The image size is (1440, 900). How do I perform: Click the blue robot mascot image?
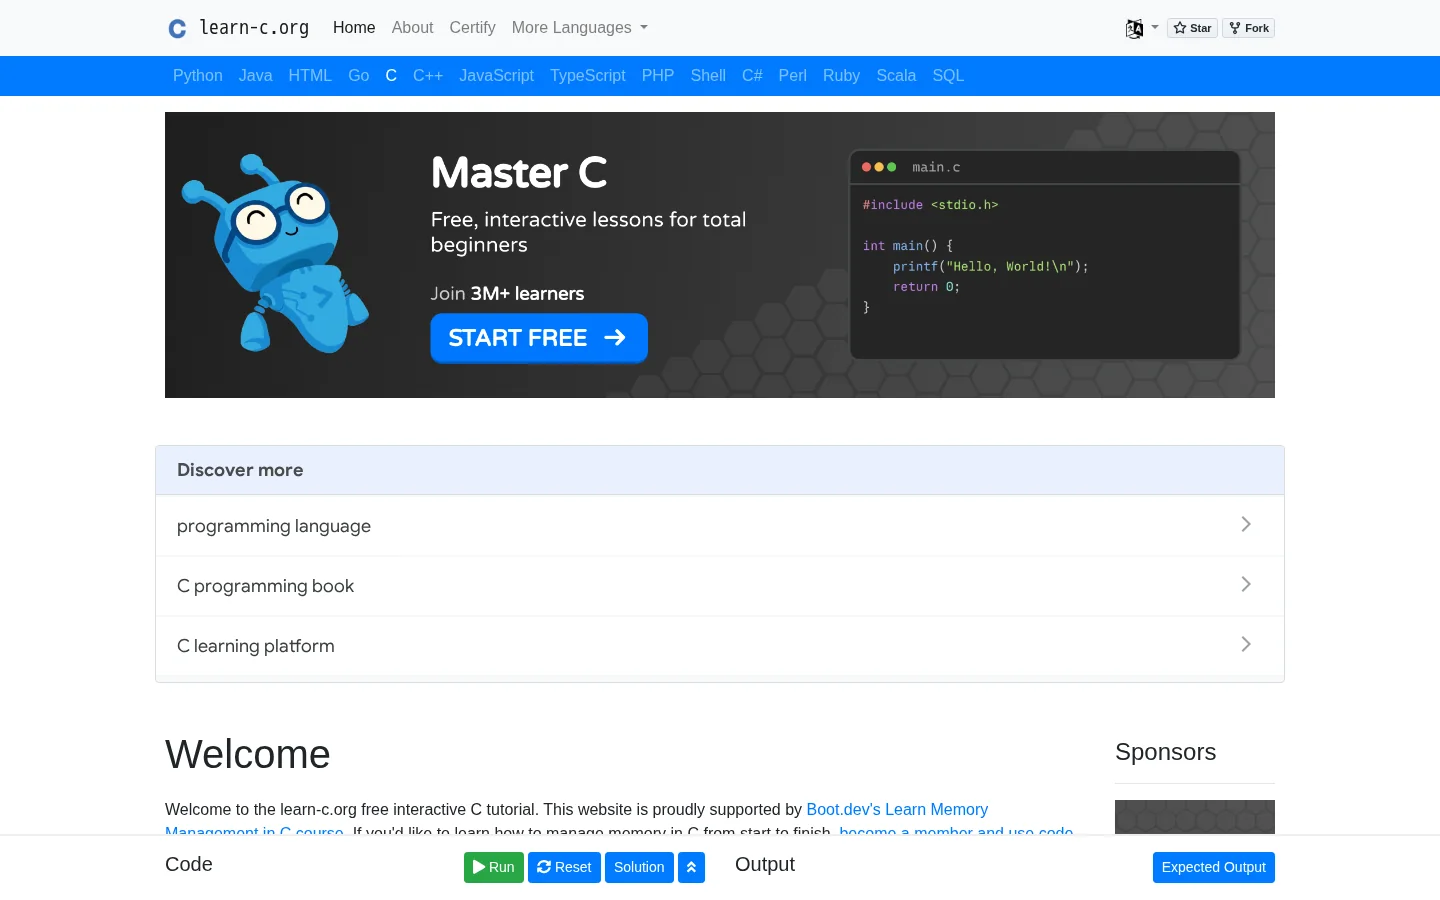[x=275, y=254]
